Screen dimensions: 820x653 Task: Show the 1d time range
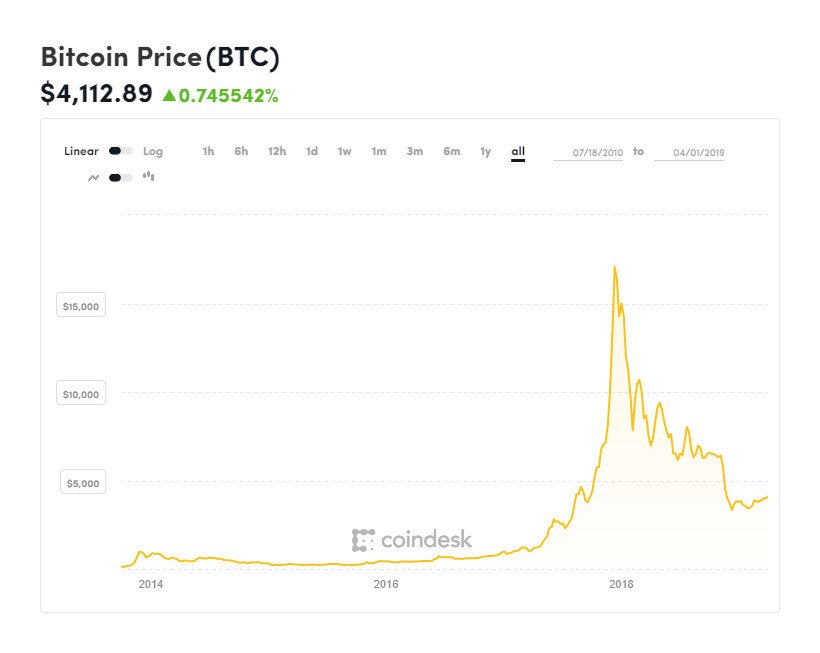(312, 151)
